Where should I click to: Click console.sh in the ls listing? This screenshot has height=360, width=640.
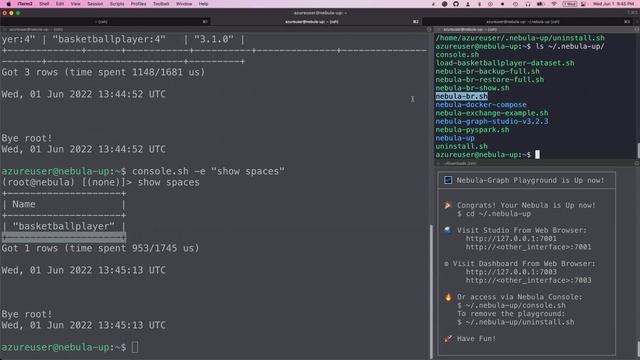pos(457,55)
